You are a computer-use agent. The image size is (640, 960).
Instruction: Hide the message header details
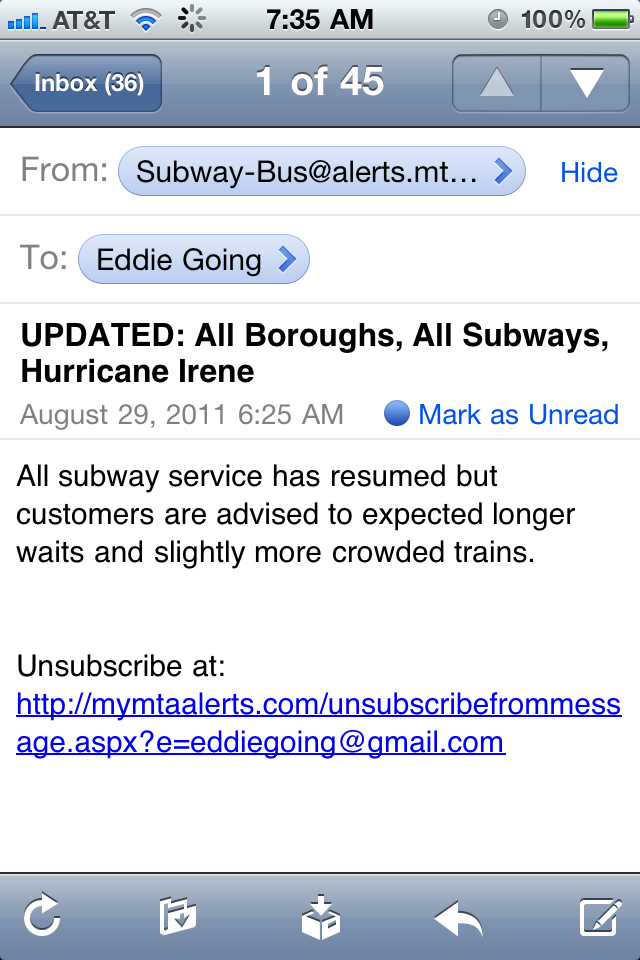pos(588,173)
